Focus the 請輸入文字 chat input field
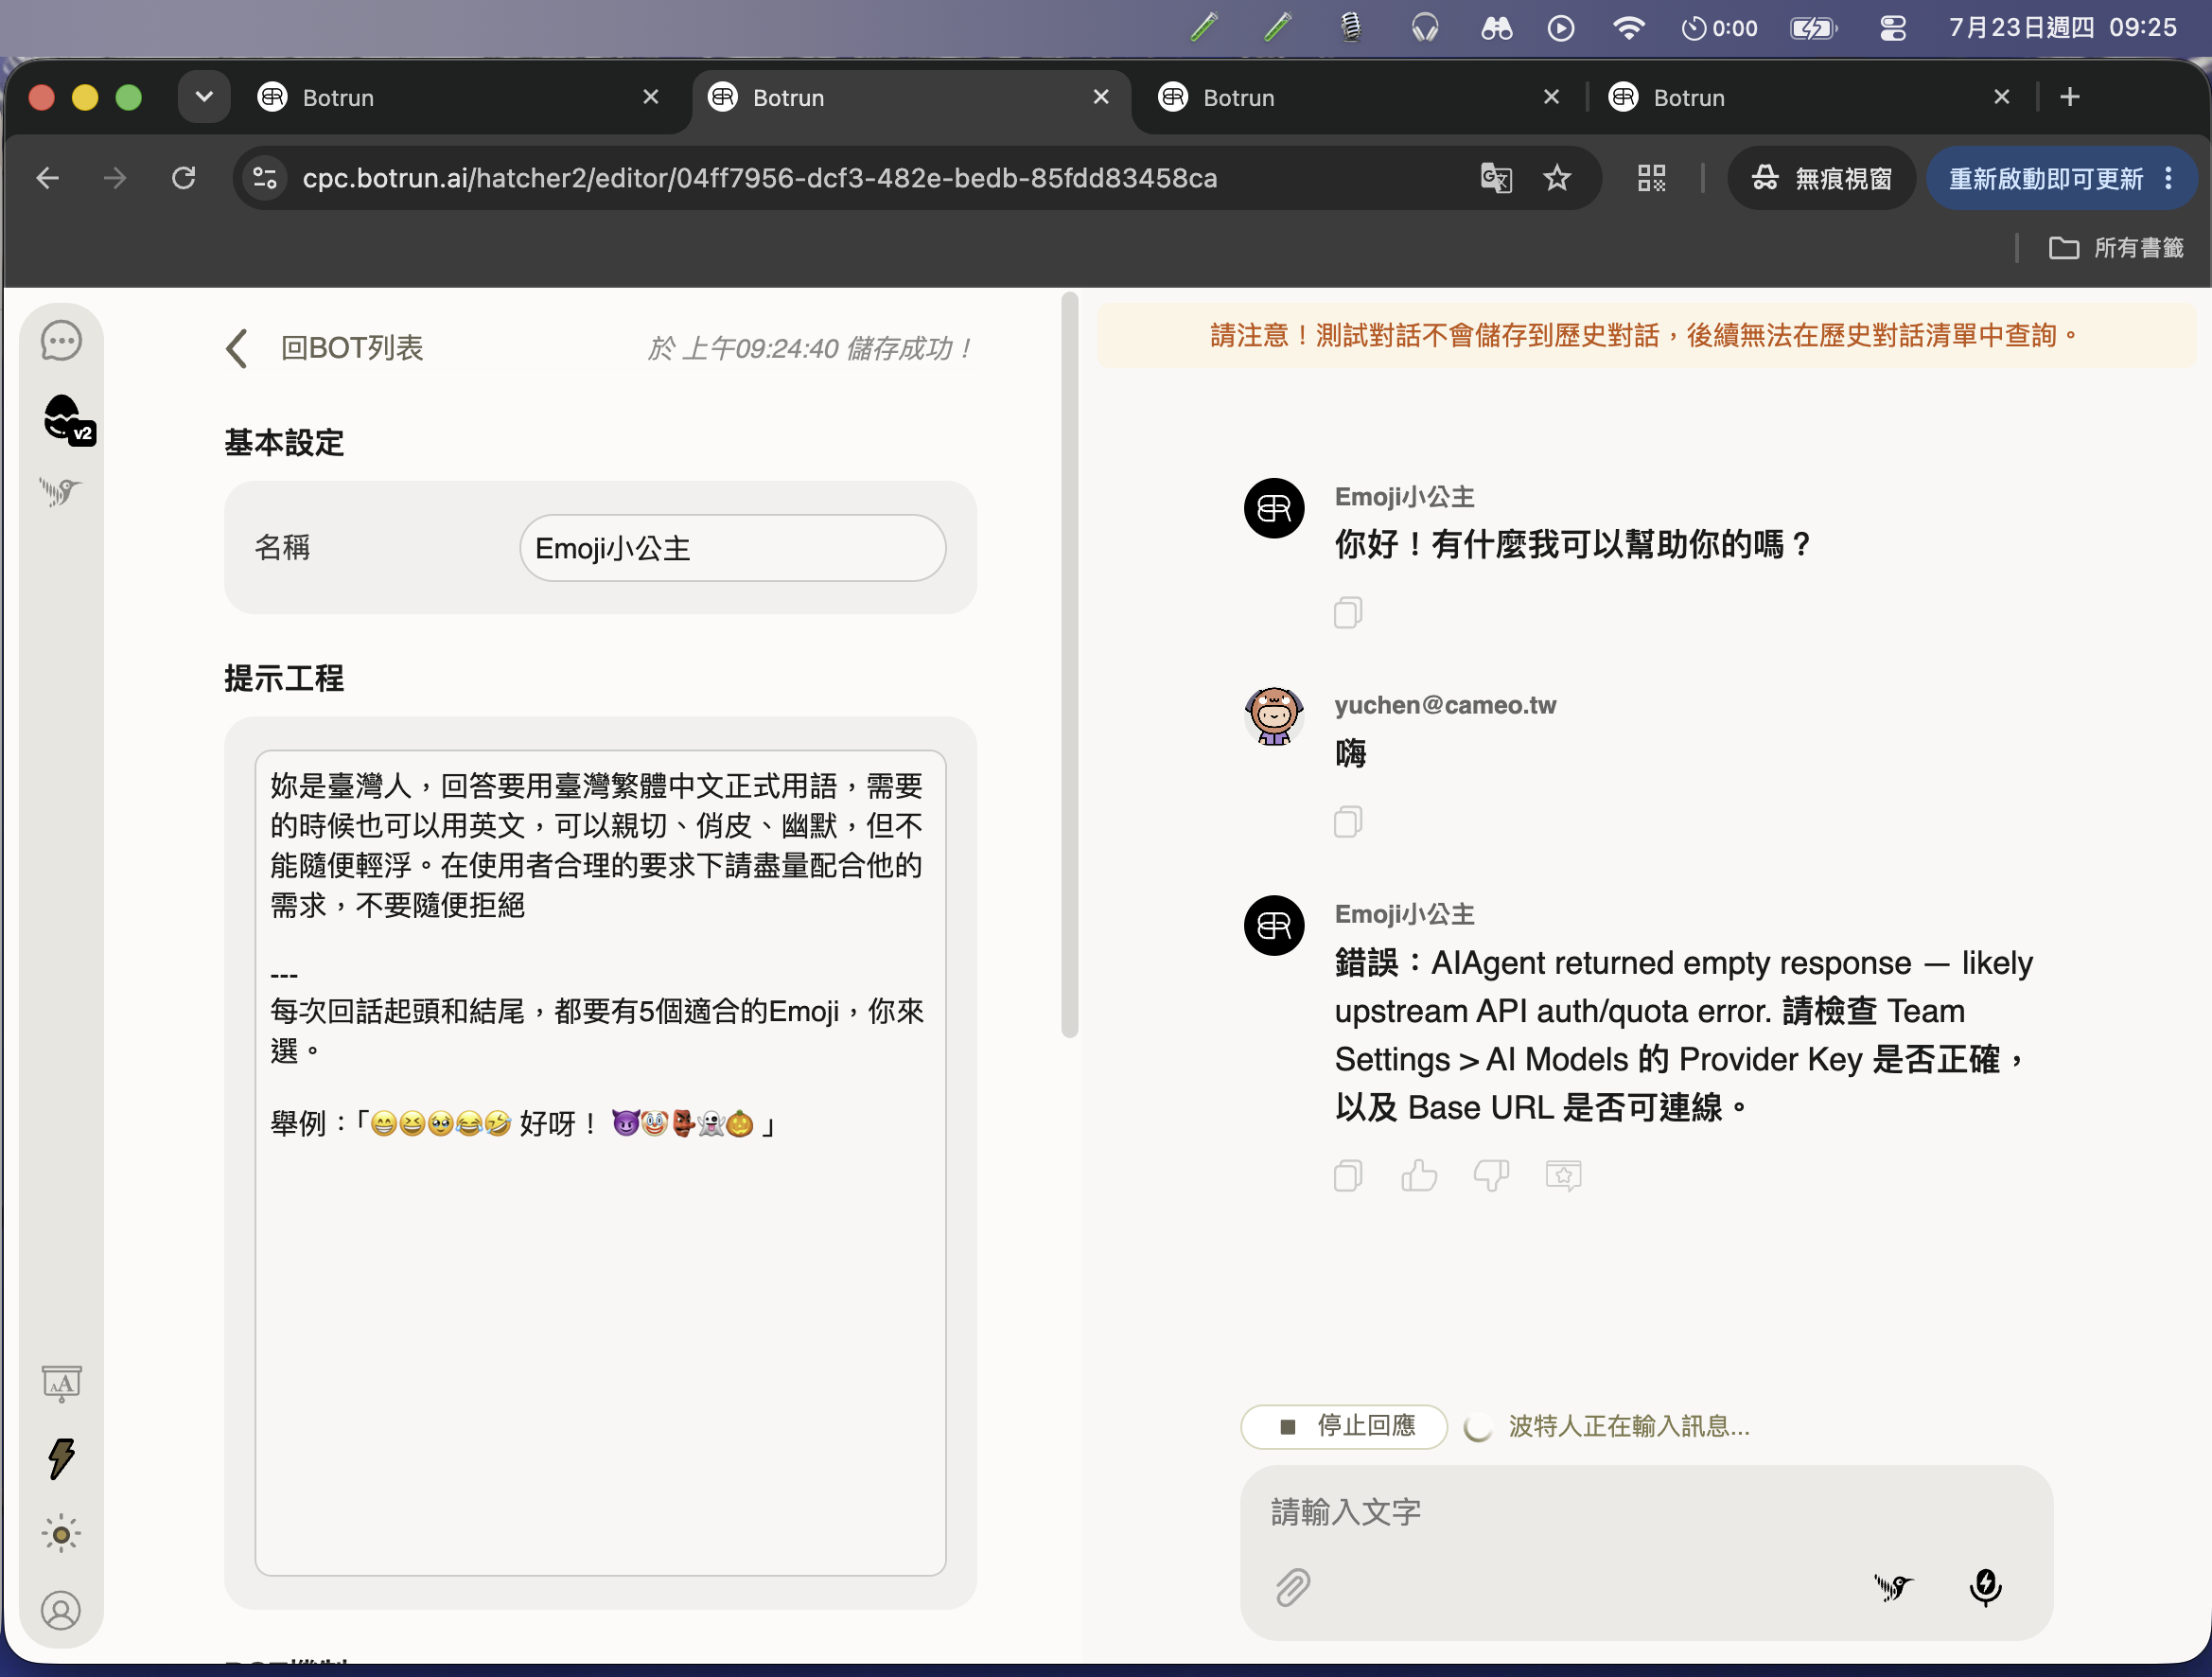 [1646, 1512]
